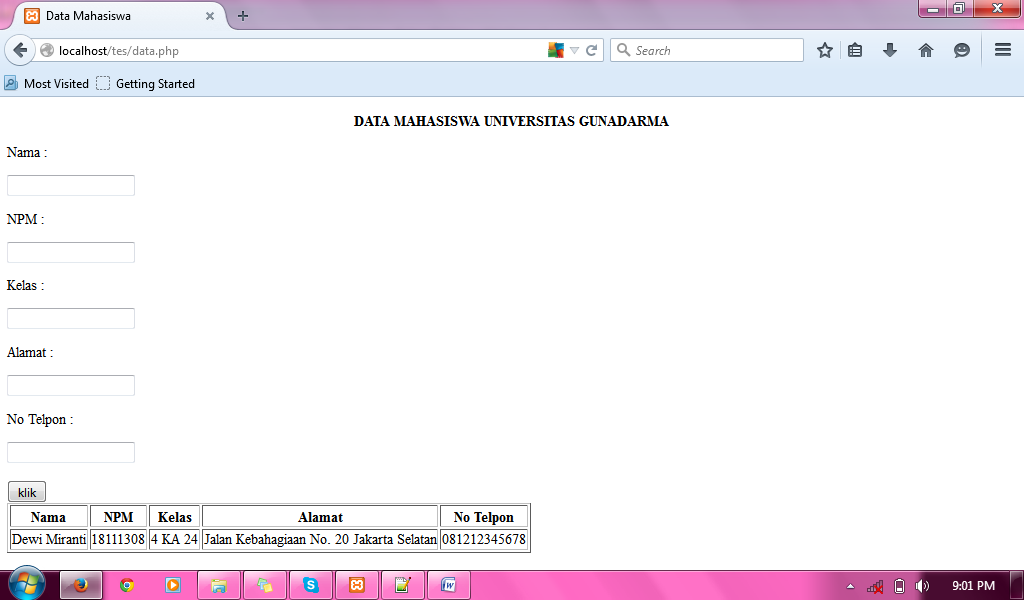Click the globe site identity icon
Viewport: 1024px width, 600px height.
(47, 50)
